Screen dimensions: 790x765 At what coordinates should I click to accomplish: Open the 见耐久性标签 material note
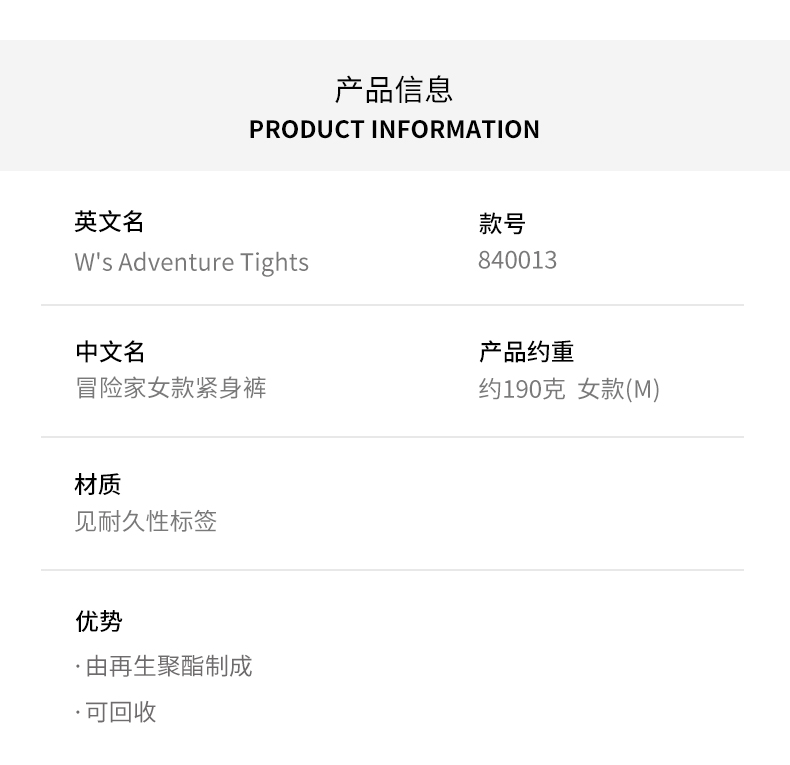tap(146, 521)
